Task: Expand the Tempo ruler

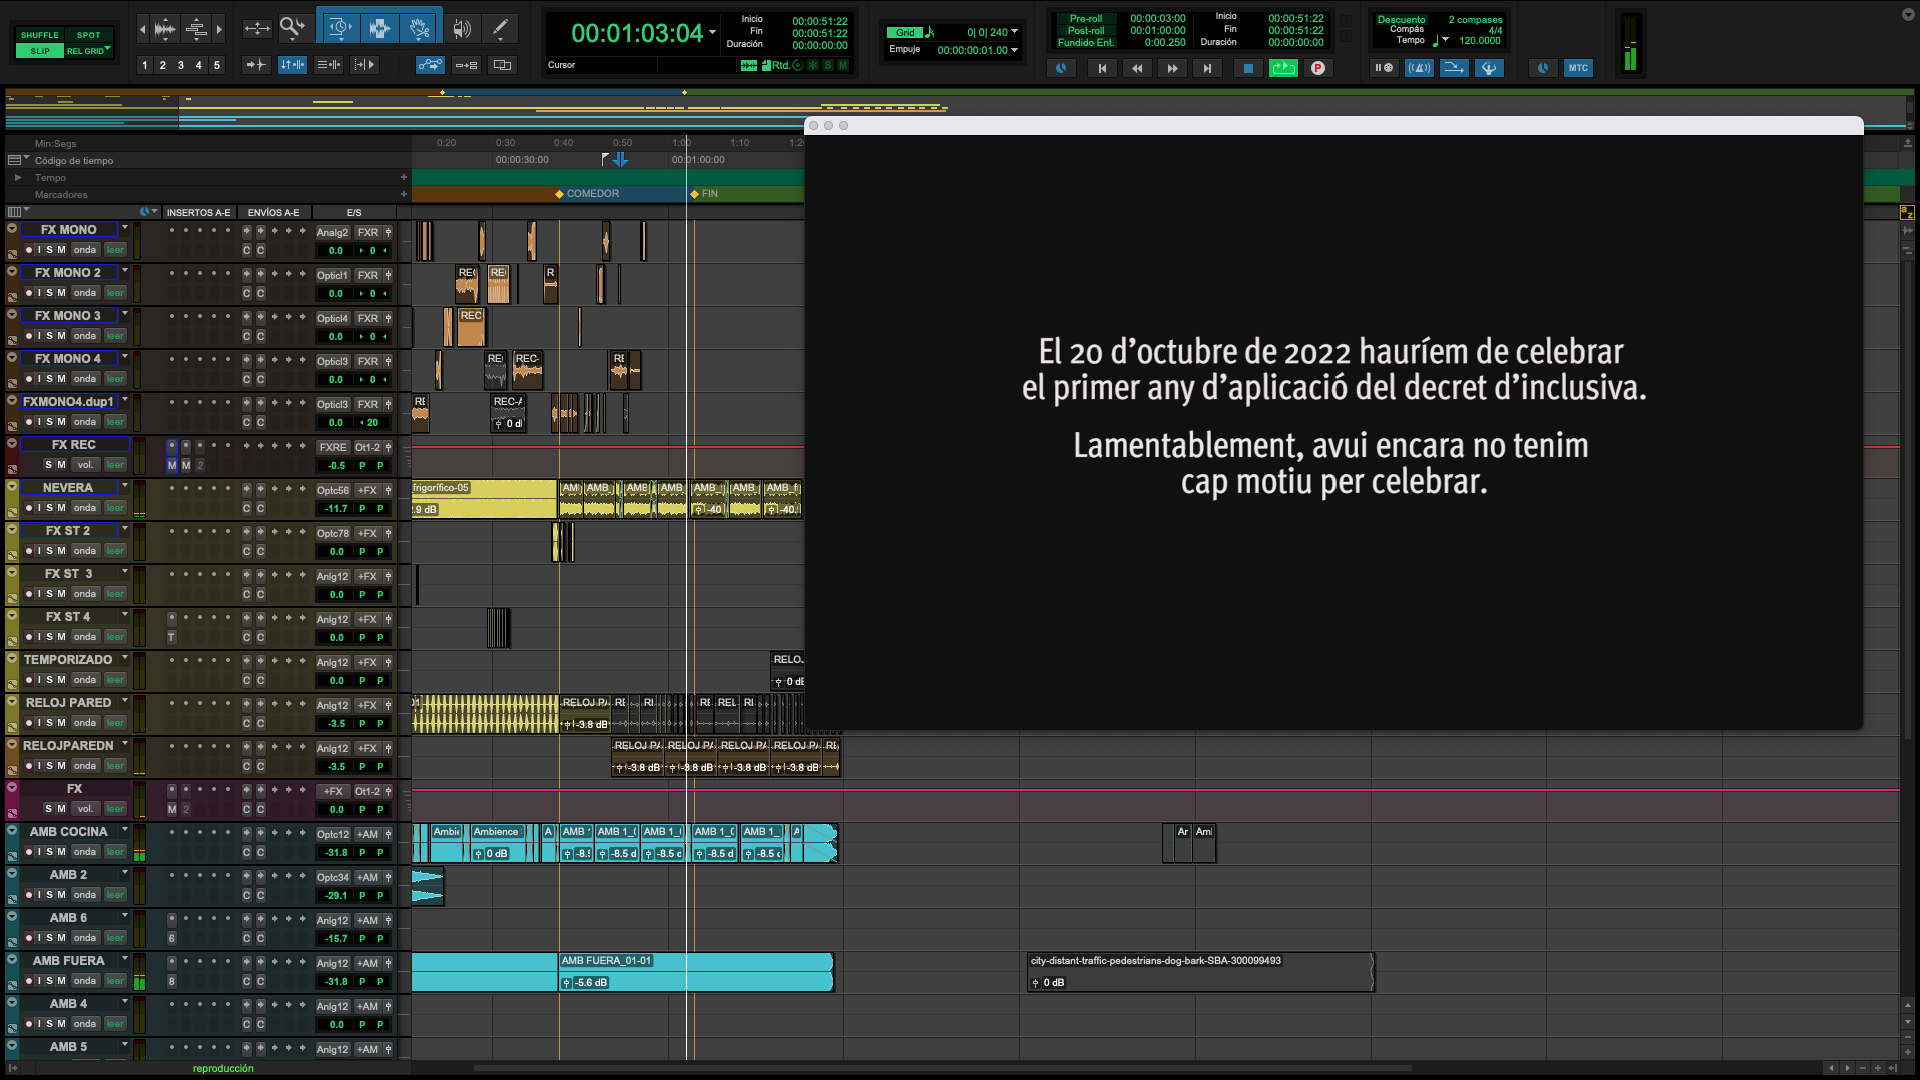Action: pos(17,178)
